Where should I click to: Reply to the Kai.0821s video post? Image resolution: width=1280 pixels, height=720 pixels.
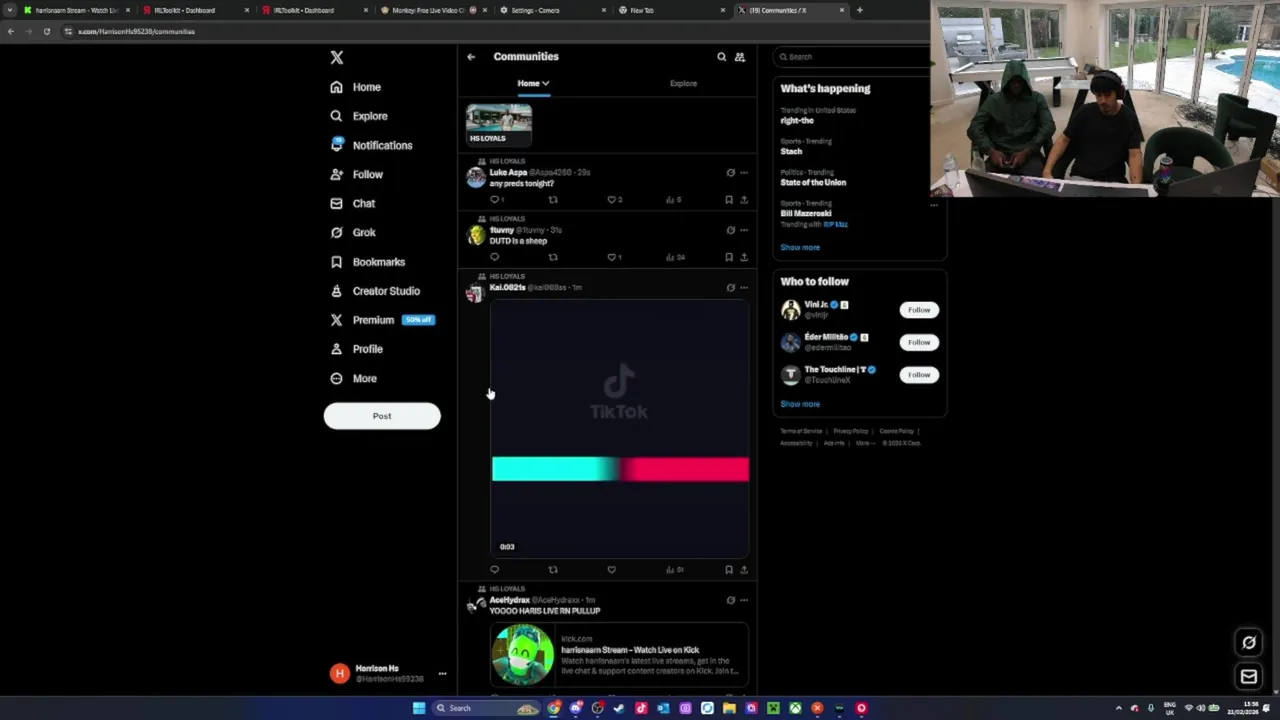[x=494, y=570]
